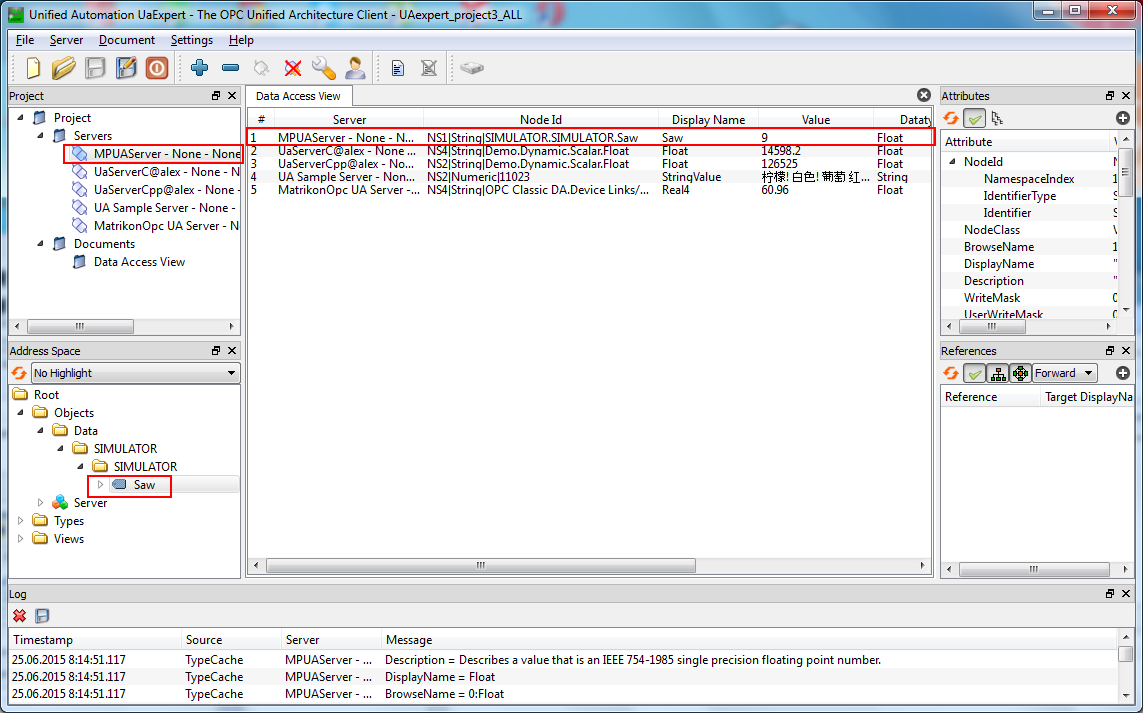The width and height of the screenshot is (1143, 713).
Task: Toggle References hierarchy view button
Action: click(x=997, y=373)
